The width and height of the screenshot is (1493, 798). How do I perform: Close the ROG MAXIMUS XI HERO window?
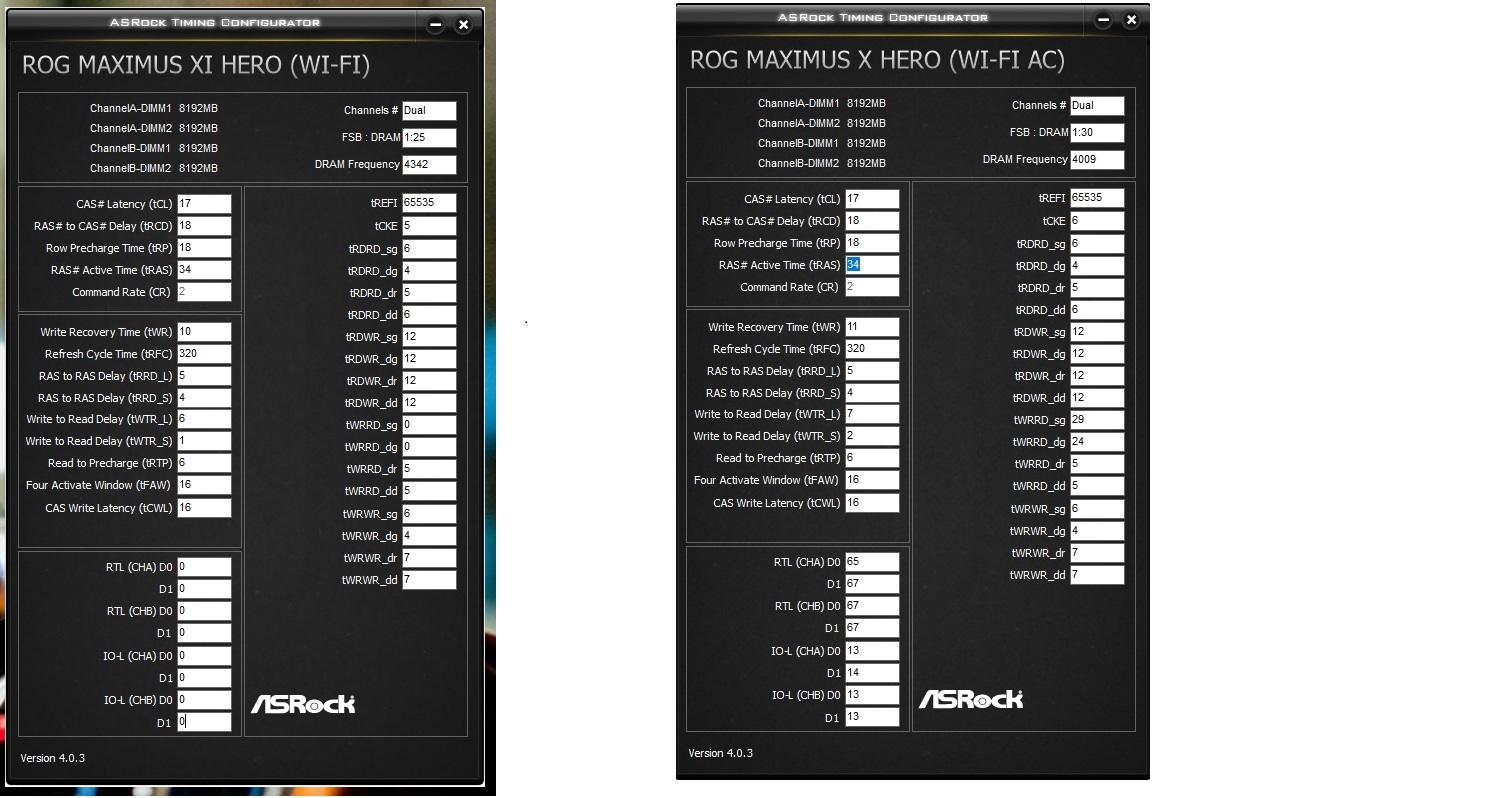click(463, 25)
